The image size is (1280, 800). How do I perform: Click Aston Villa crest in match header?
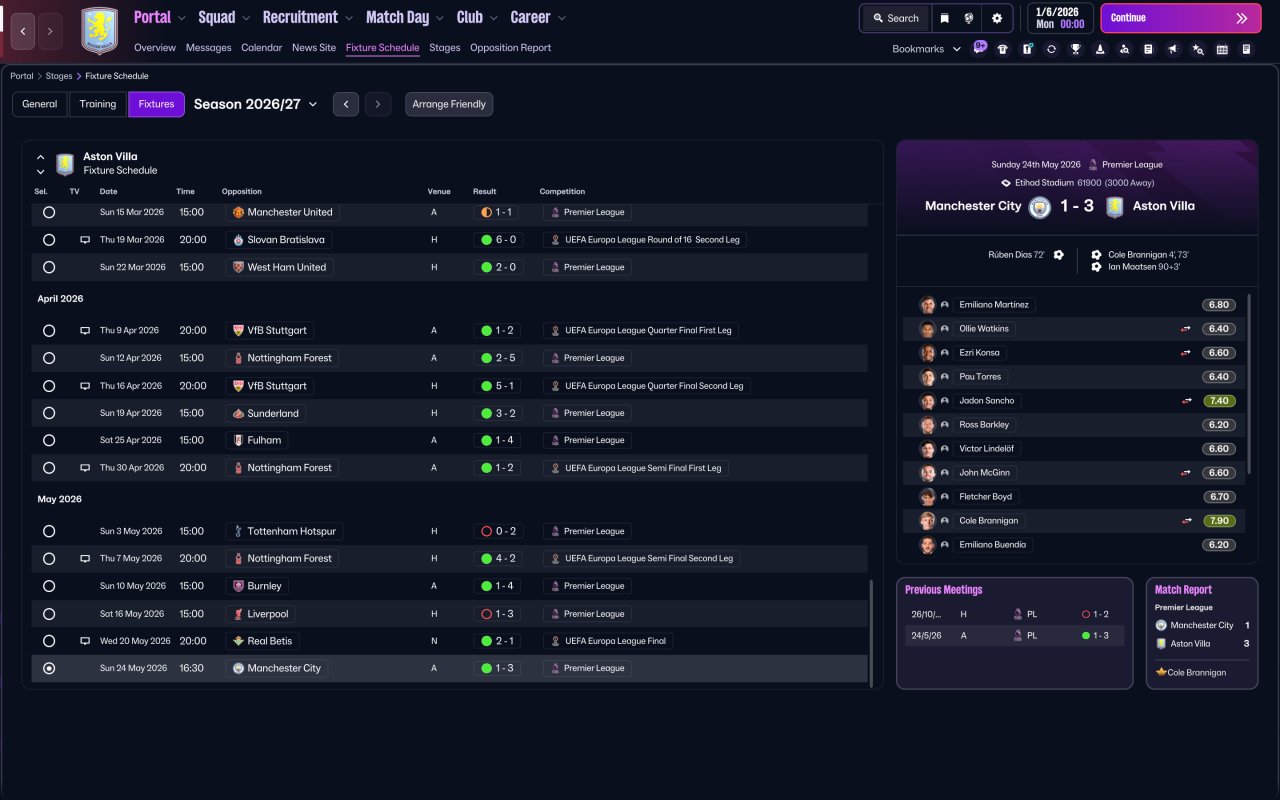(x=1114, y=207)
